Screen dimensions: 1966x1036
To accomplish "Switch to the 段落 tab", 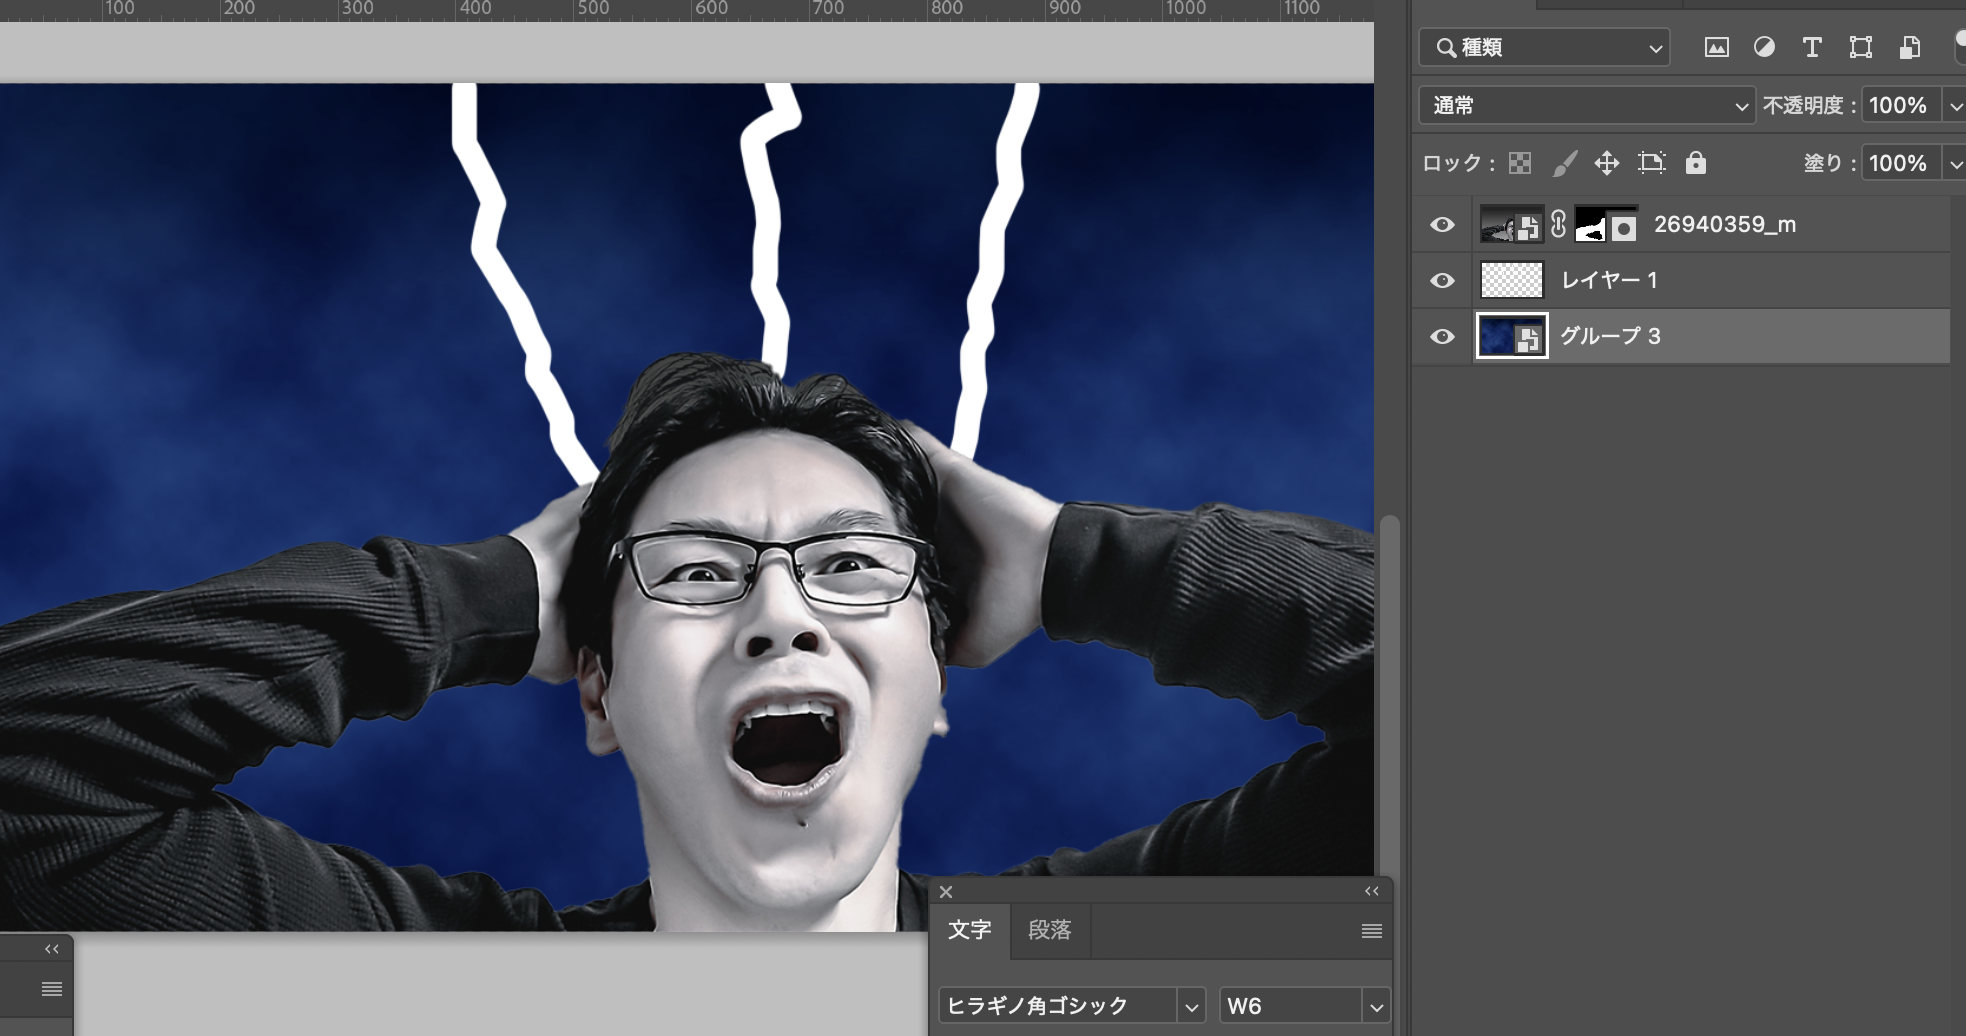I will [1049, 930].
